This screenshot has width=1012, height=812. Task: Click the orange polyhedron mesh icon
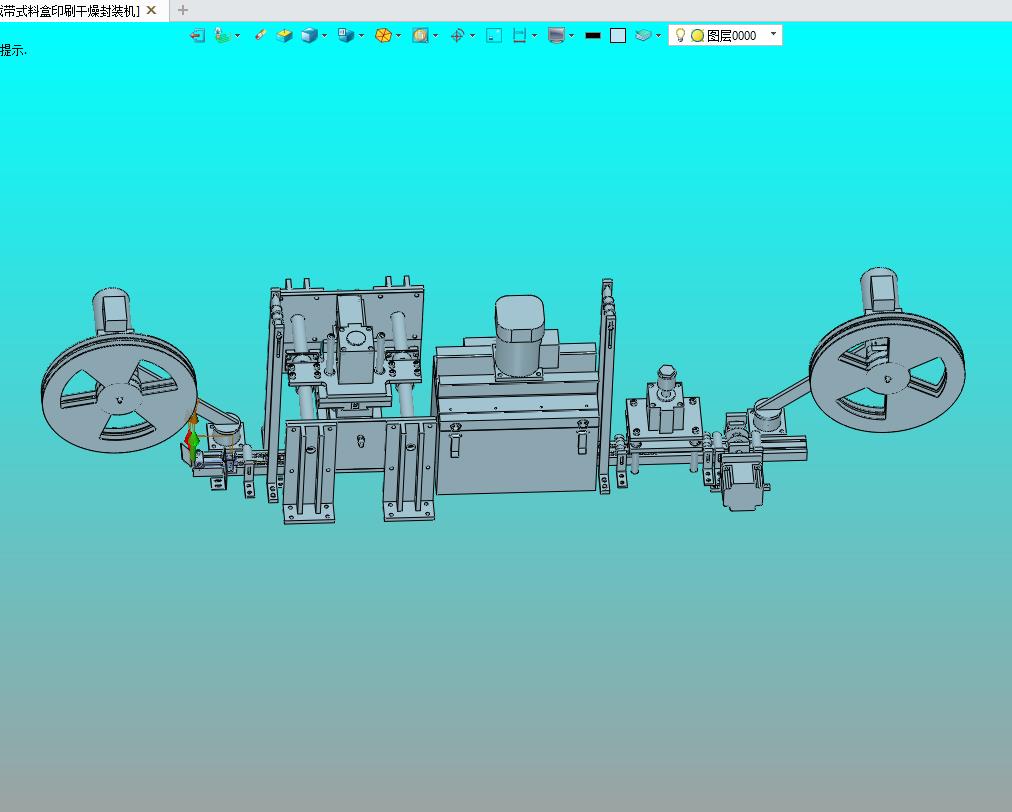pos(383,36)
